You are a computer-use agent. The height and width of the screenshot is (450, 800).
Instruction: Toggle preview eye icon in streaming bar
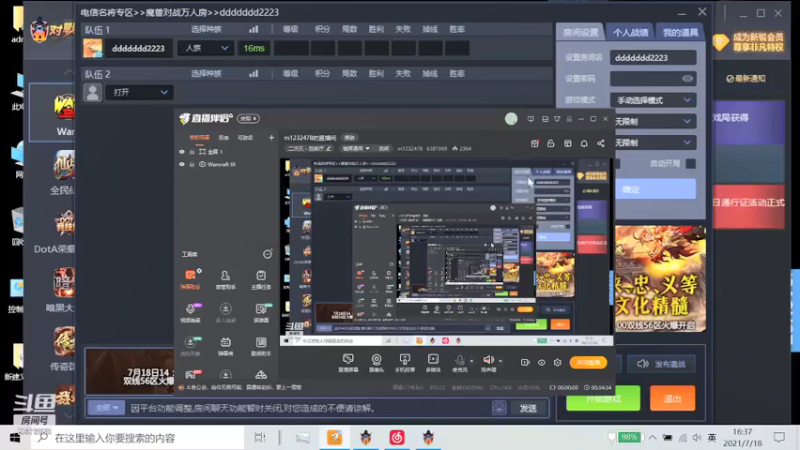[x=541, y=362]
